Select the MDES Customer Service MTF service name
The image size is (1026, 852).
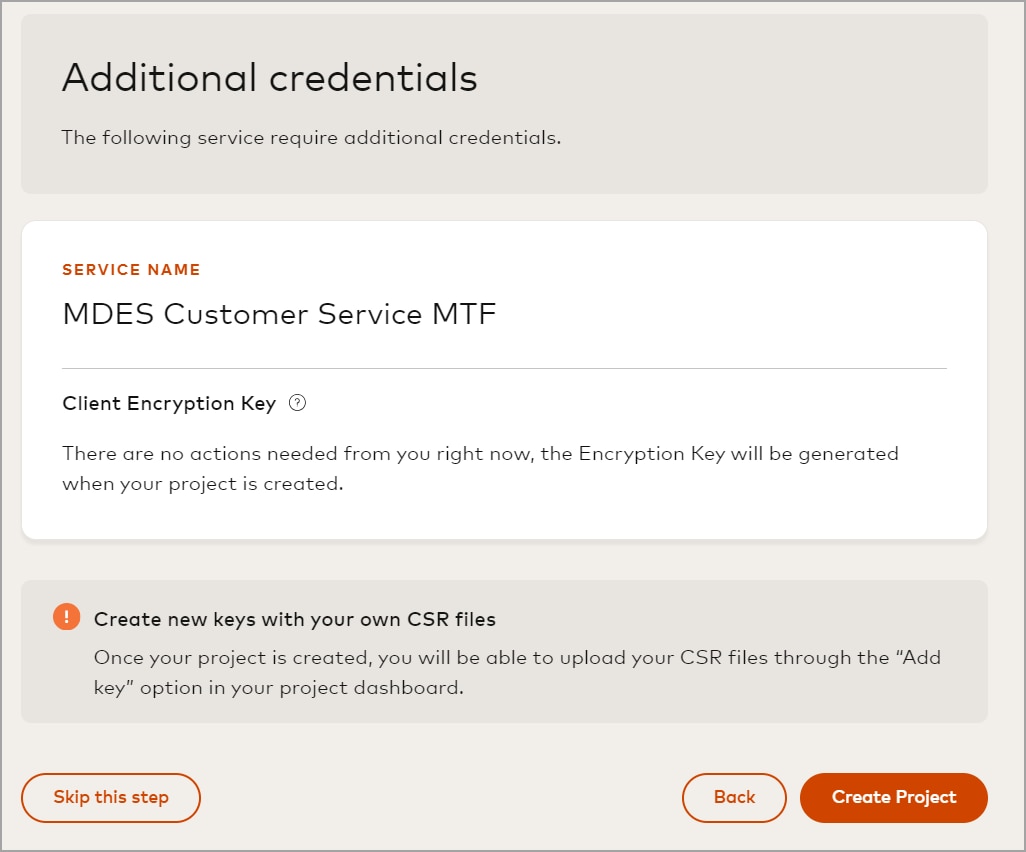click(x=279, y=313)
